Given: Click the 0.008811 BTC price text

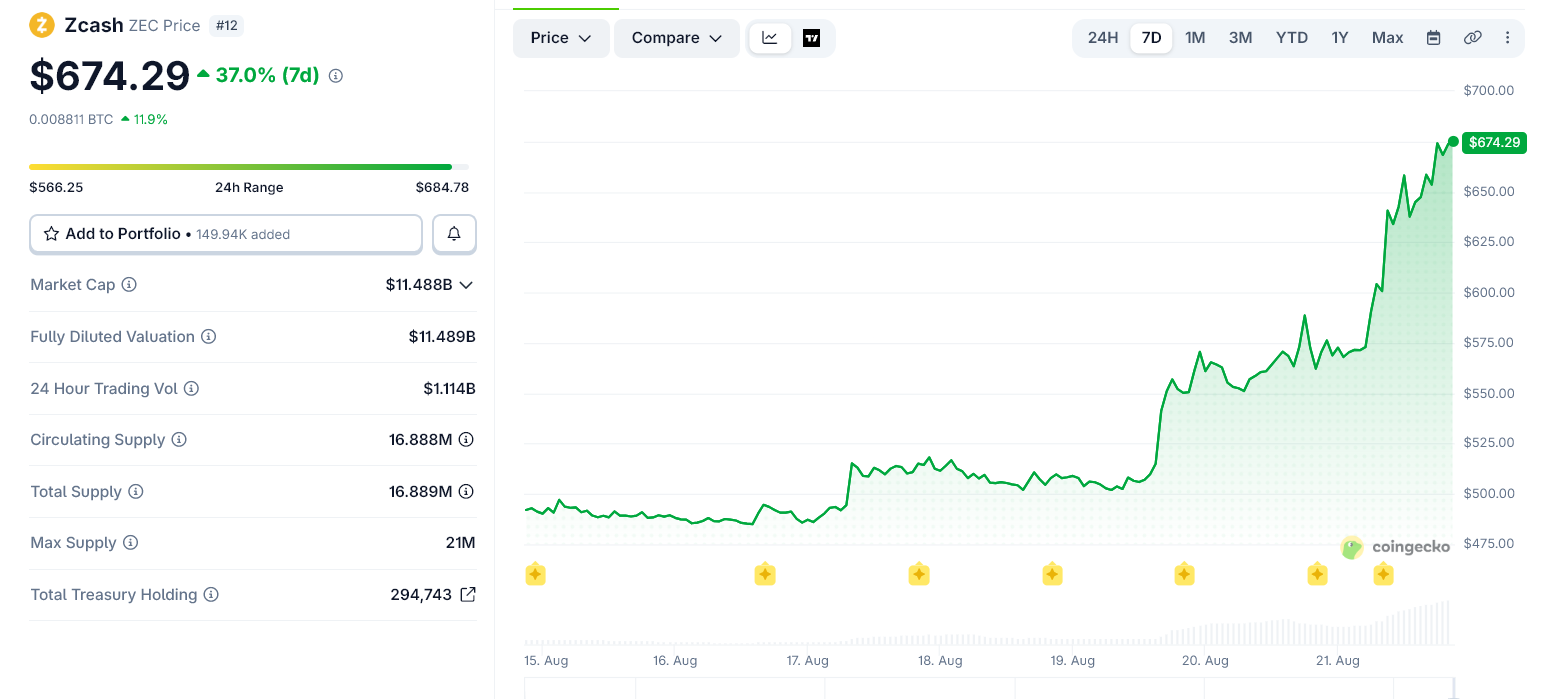Looking at the screenshot, I should (x=71, y=119).
